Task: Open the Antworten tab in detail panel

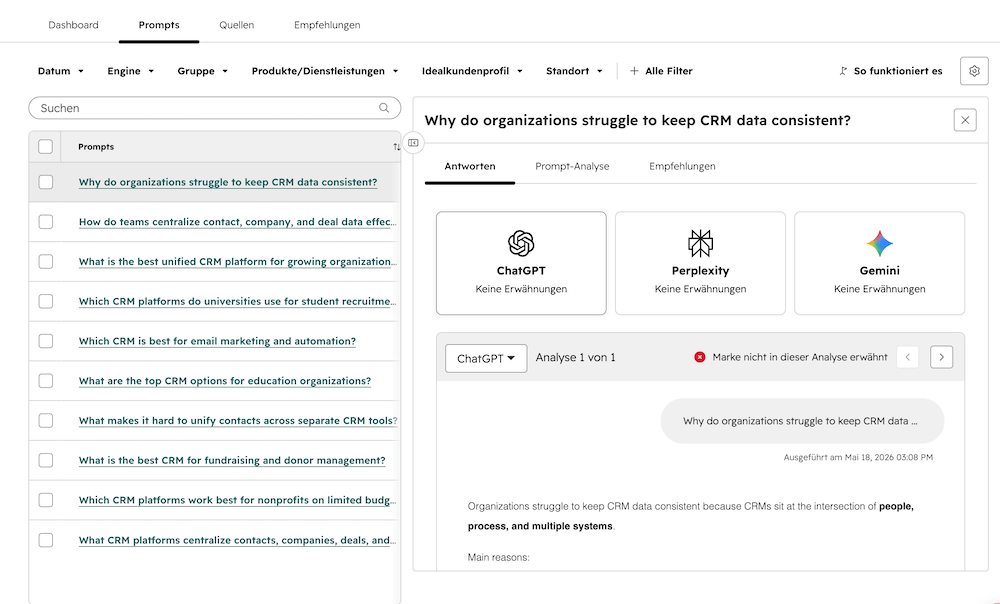Action: tap(470, 166)
